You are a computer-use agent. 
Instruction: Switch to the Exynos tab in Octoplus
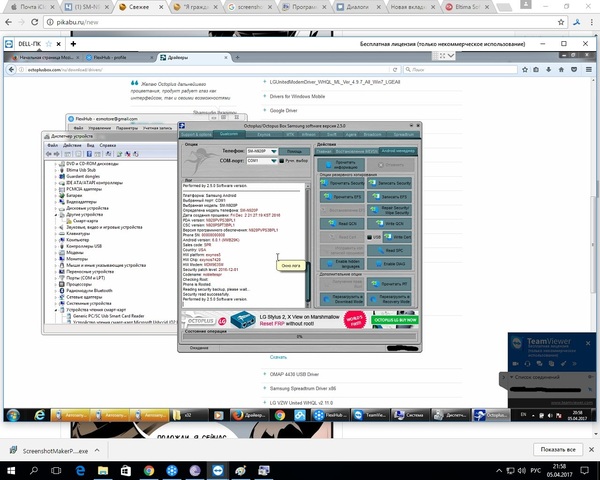point(264,134)
